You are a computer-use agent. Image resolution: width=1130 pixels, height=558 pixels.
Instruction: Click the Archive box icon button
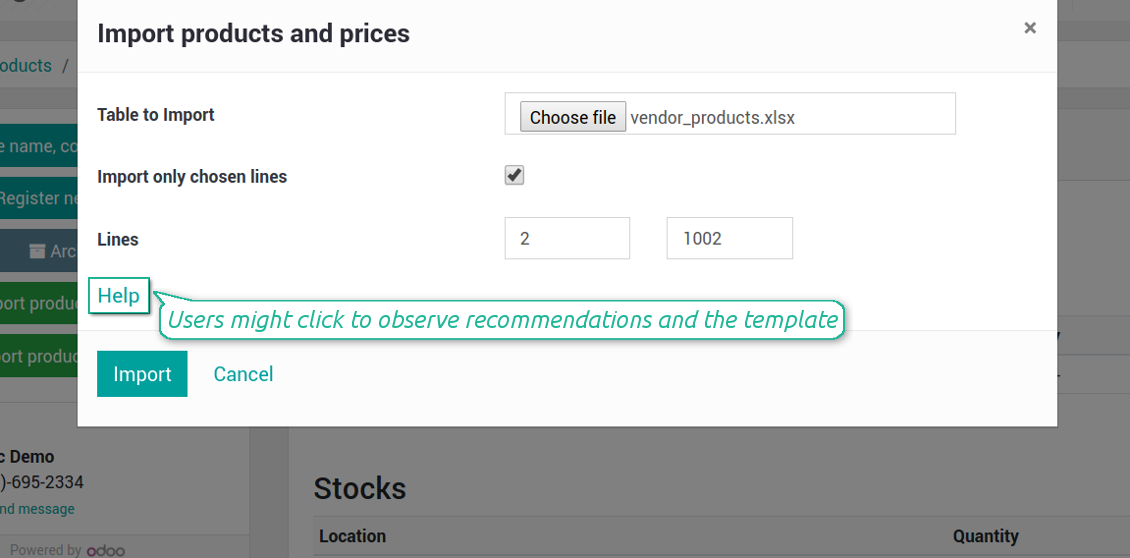pyautogui.click(x=38, y=251)
